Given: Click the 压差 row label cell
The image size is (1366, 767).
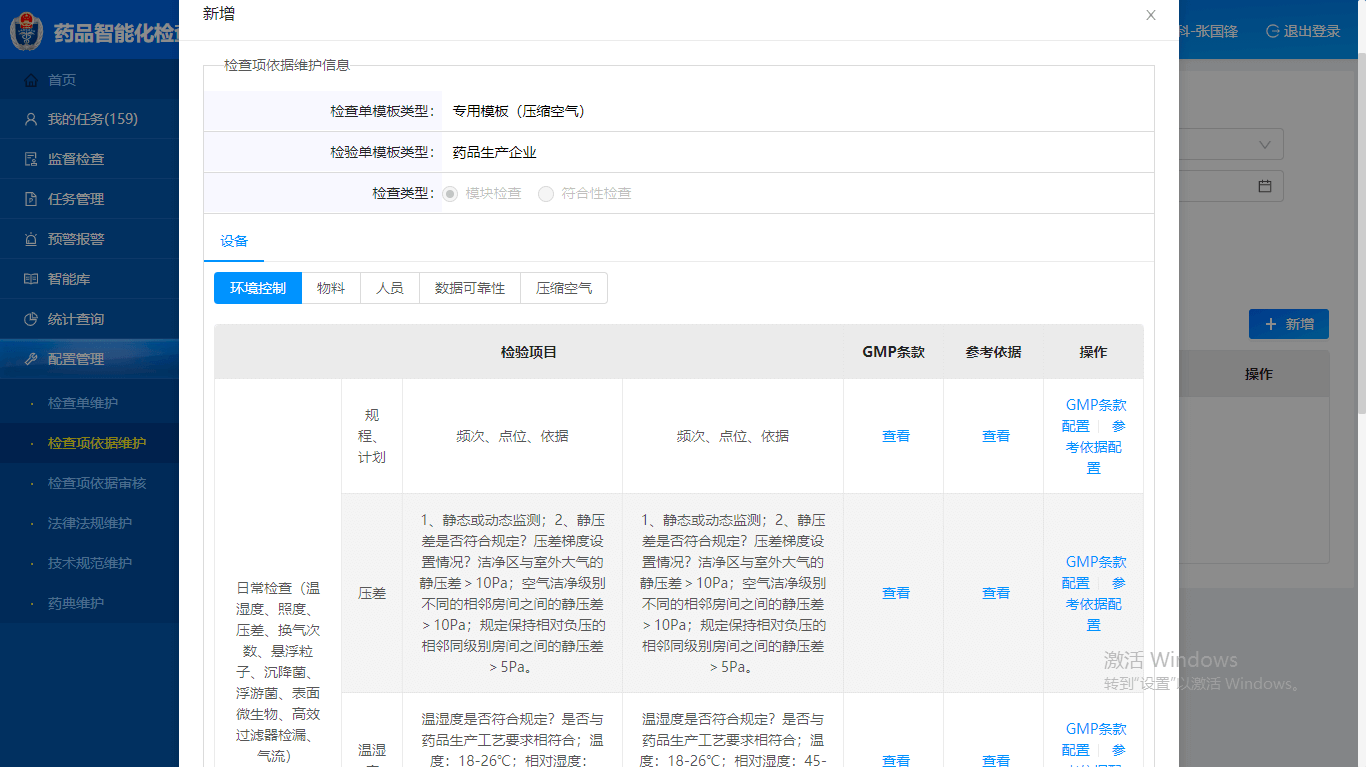Looking at the screenshot, I should (x=372, y=593).
